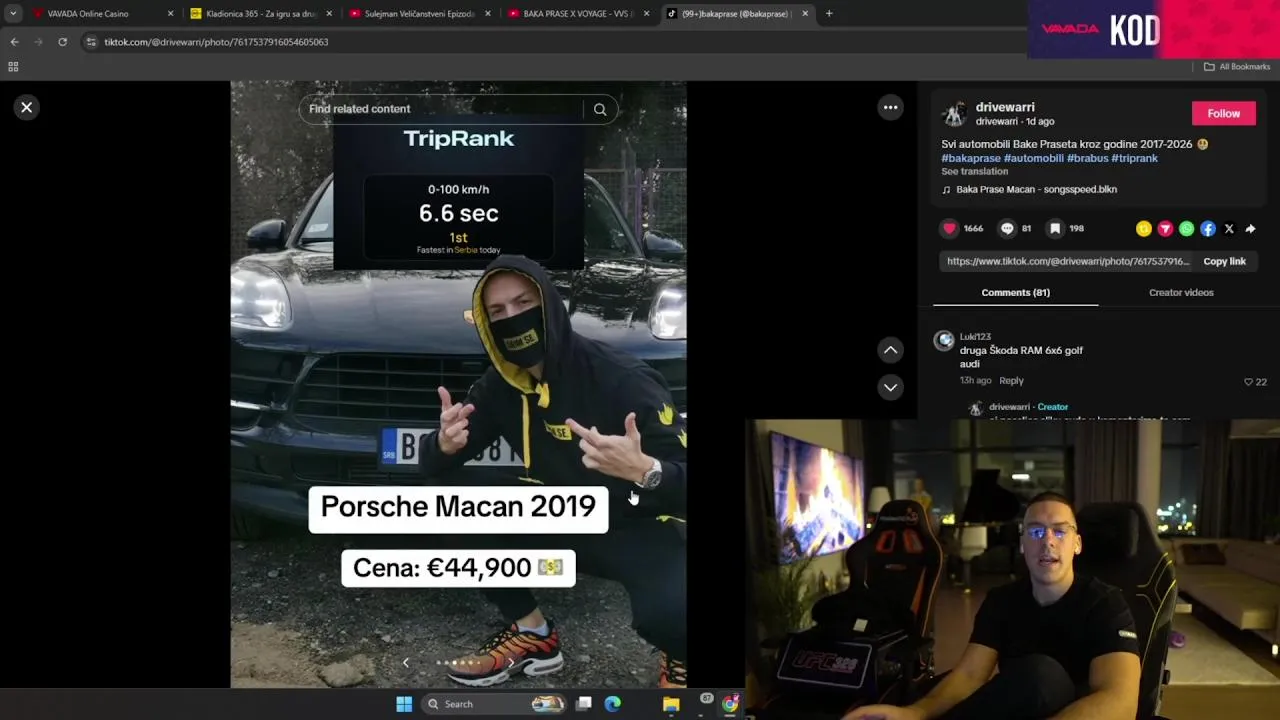Open the All Bookmarks folder
This screenshot has width=1280, height=720.
(1237, 67)
